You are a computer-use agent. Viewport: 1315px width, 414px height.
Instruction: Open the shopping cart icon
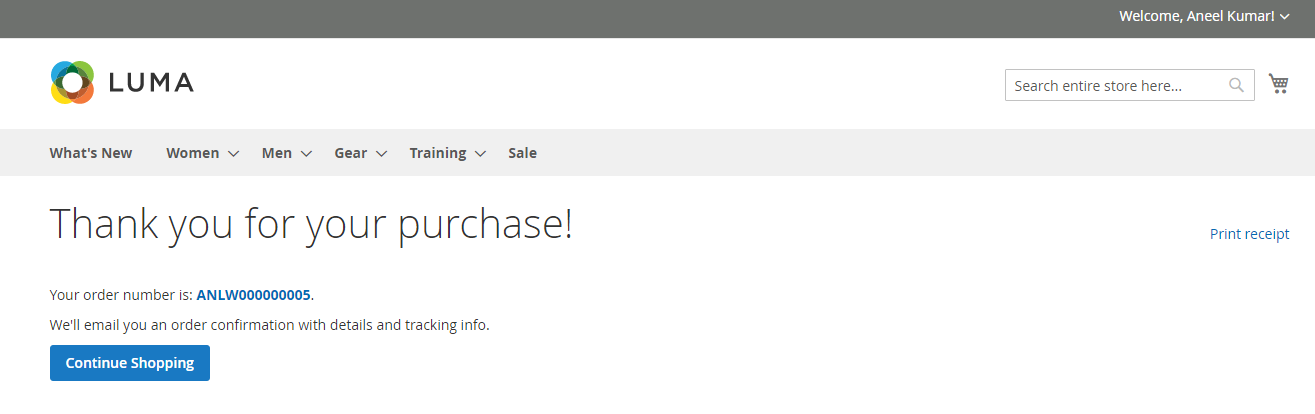[1278, 84]
